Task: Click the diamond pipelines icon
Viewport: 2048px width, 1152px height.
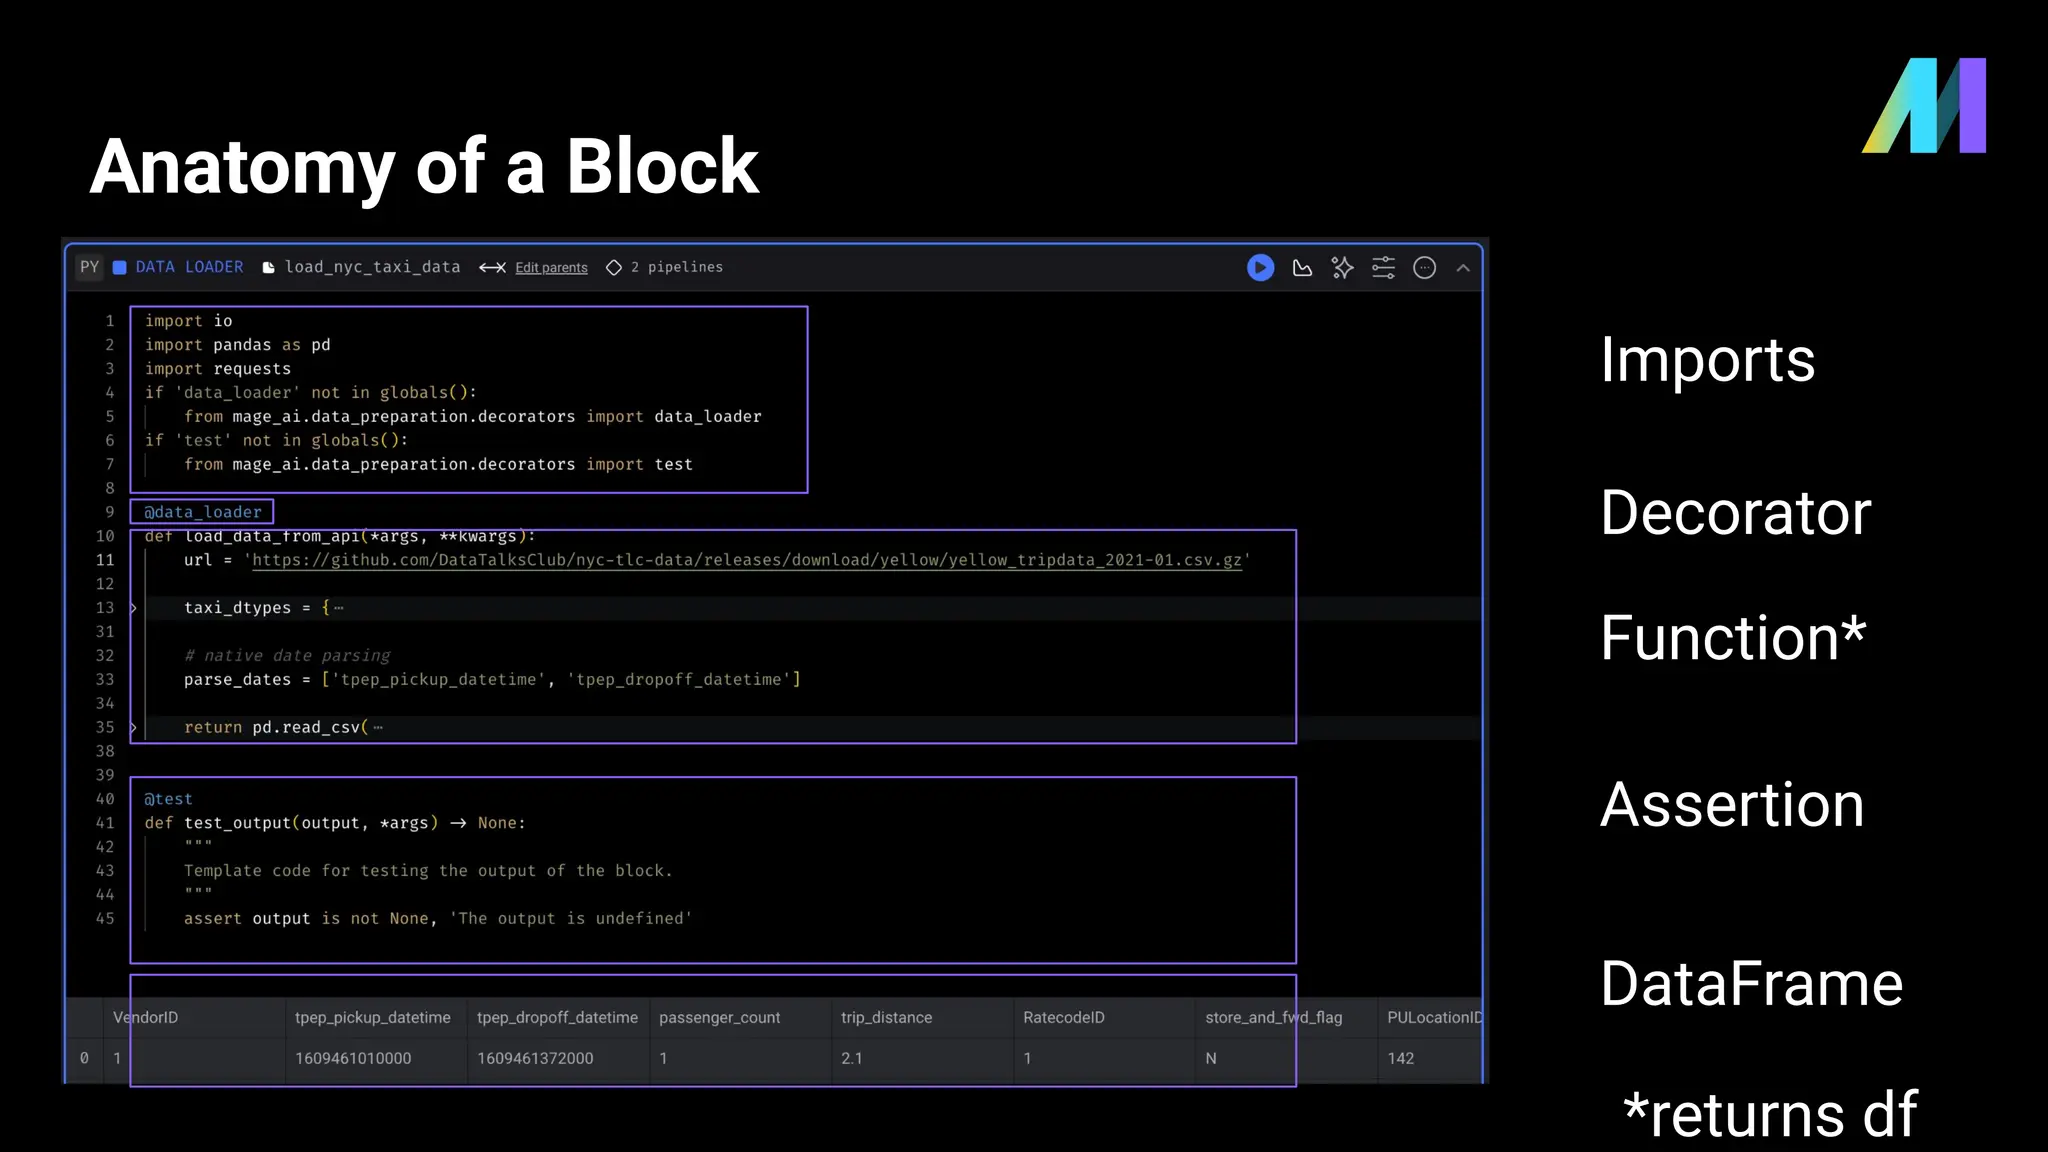Action: pyautogui.click(x=614, y=268)
